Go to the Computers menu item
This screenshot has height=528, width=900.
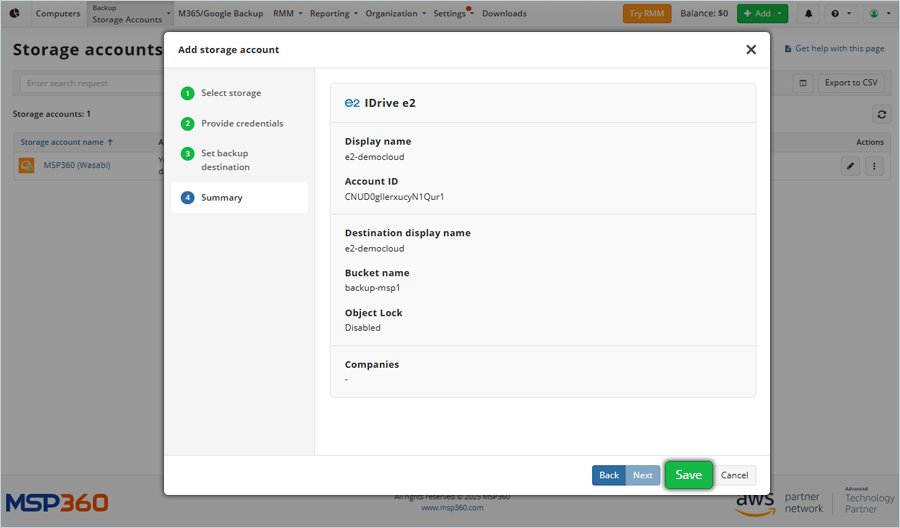tap(58, 14)
